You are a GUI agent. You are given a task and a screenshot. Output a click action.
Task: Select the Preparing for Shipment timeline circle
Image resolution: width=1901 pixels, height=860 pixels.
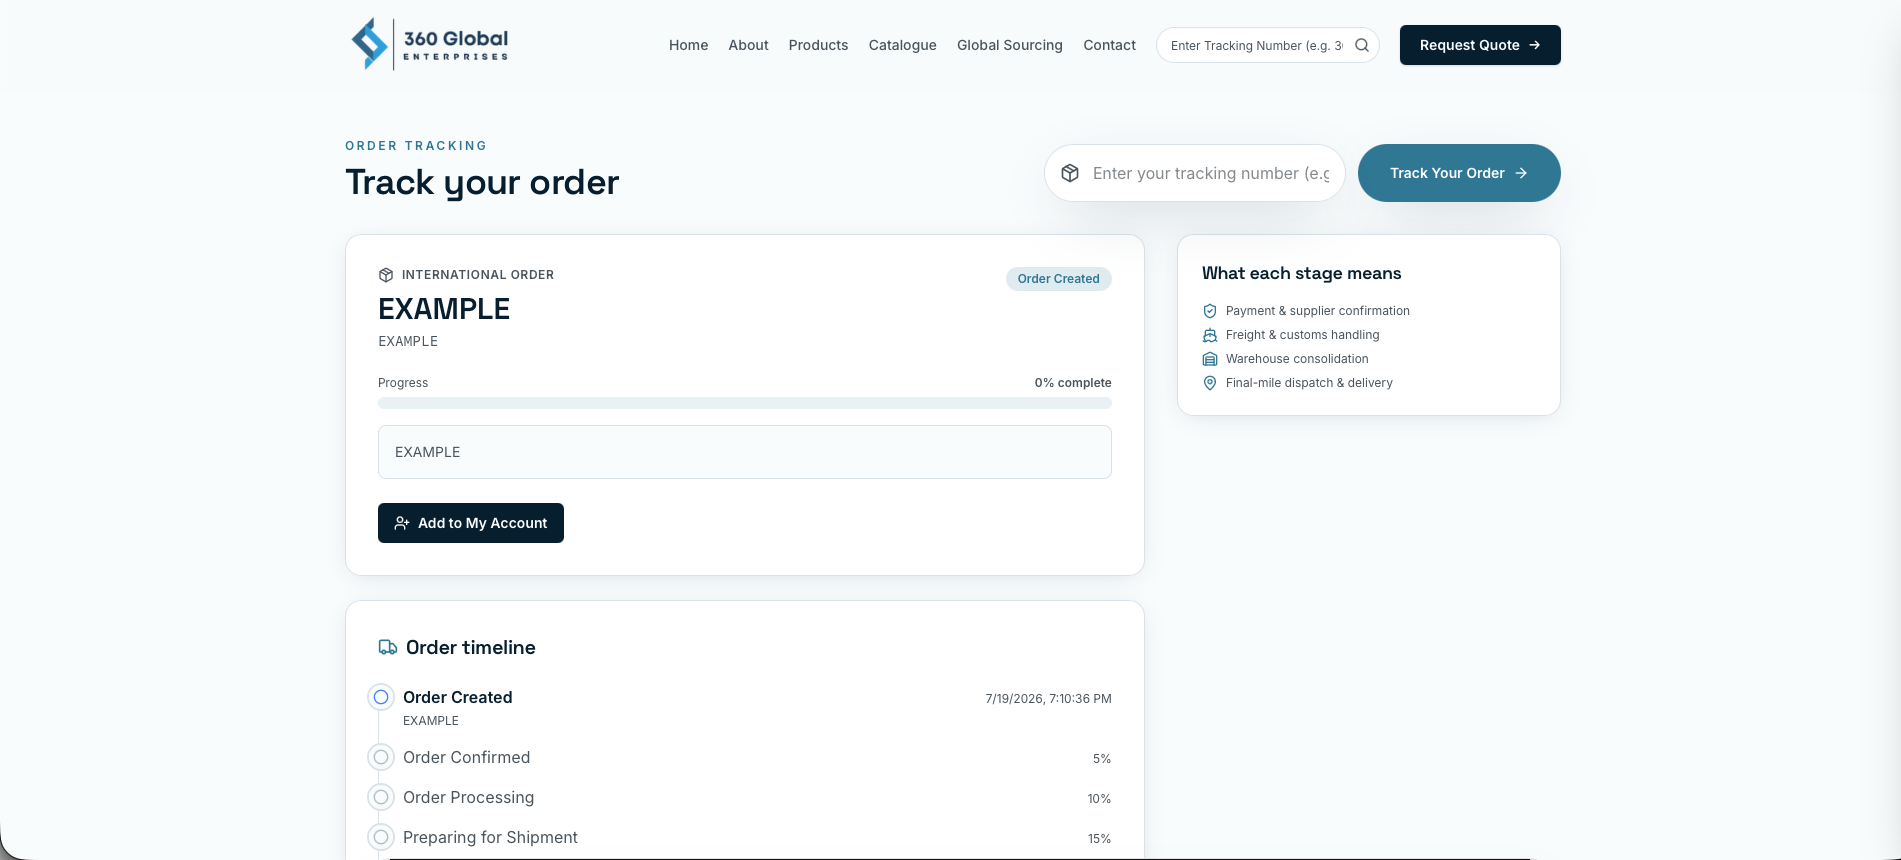381,837
